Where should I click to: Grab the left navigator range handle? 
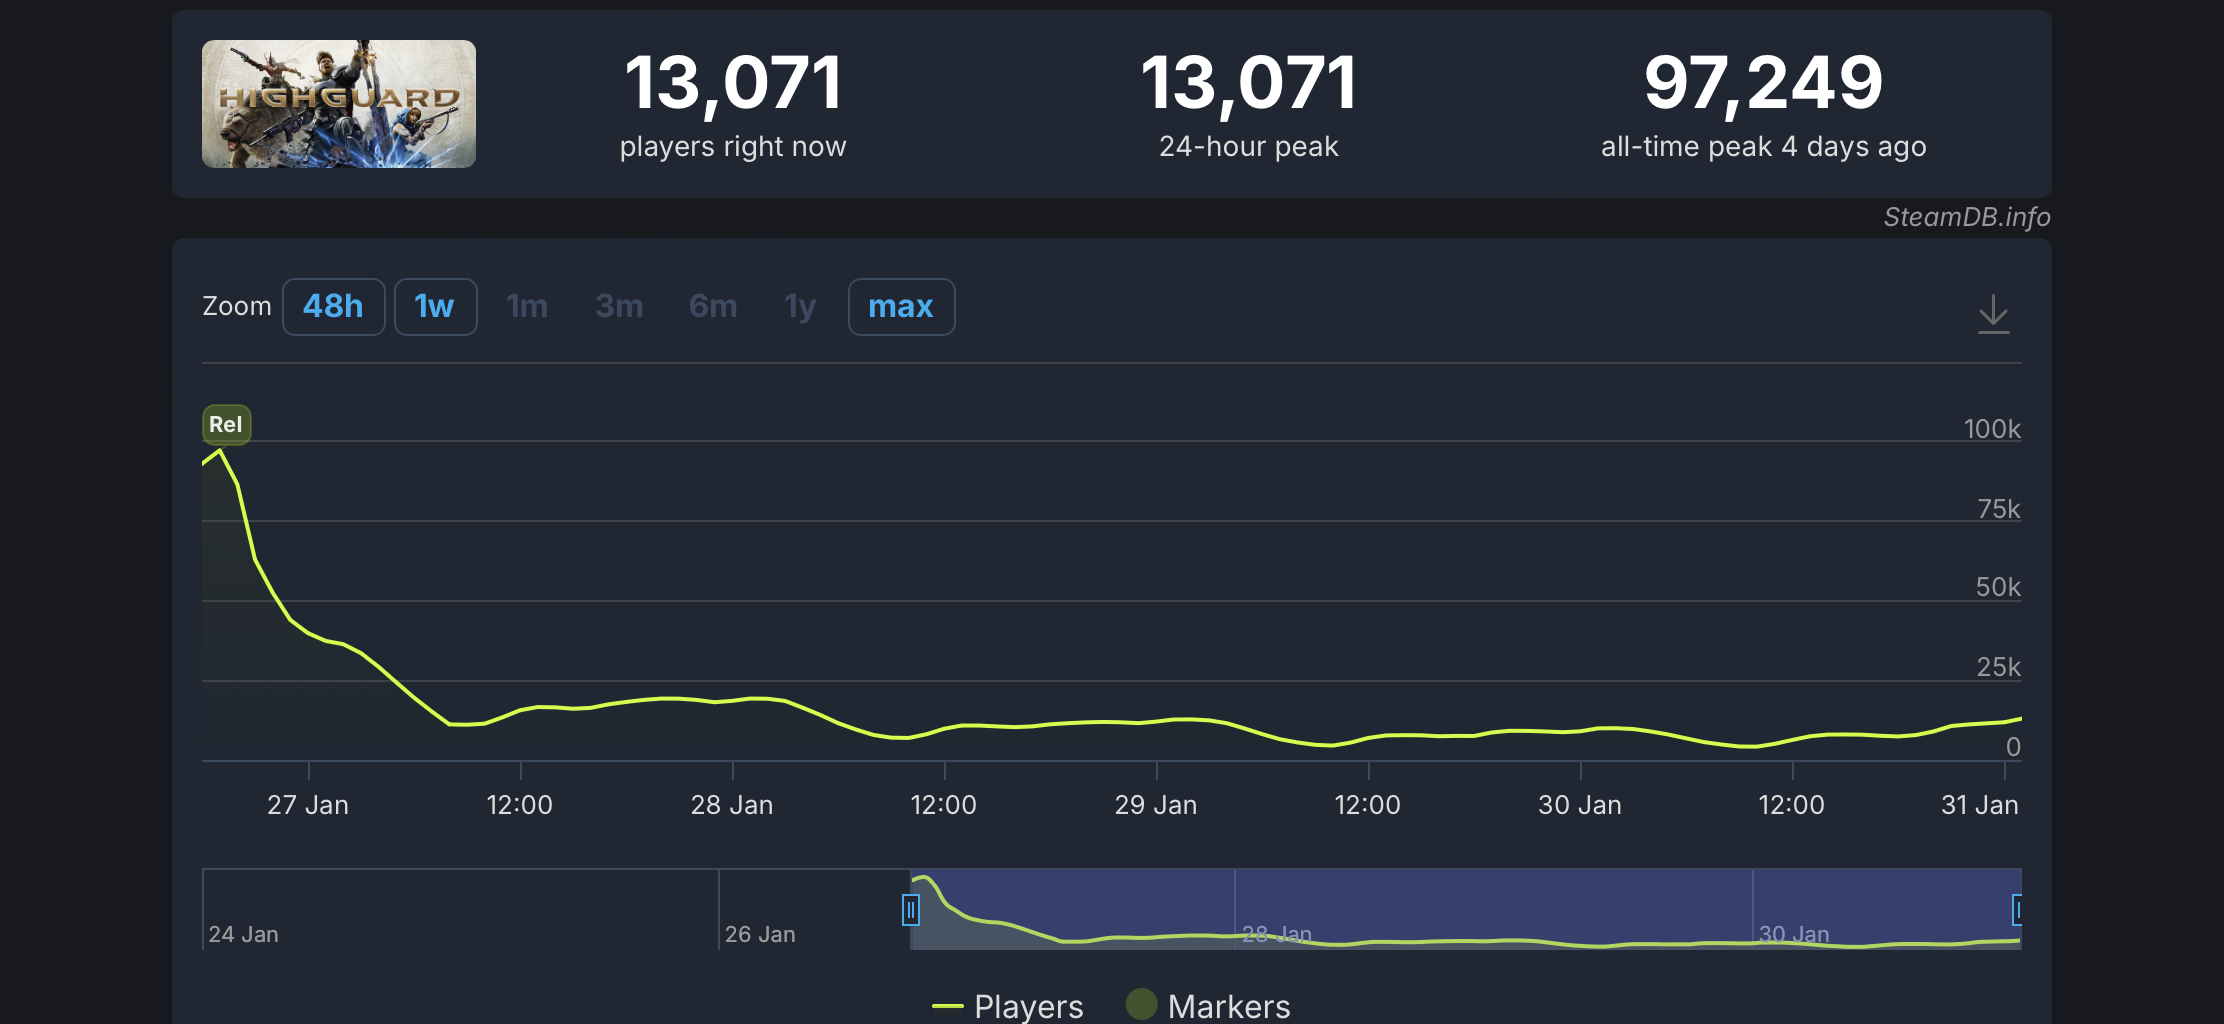[x=910, y=910]
